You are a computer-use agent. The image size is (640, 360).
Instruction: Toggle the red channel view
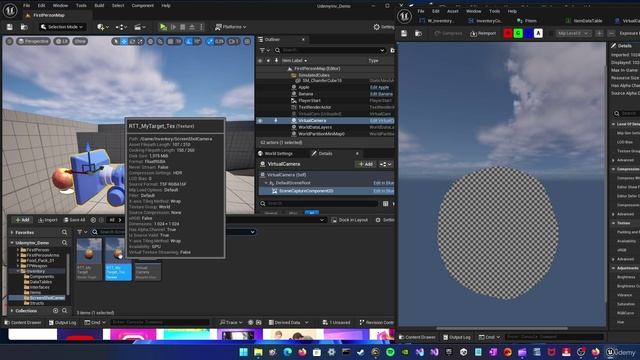(508, 33)
